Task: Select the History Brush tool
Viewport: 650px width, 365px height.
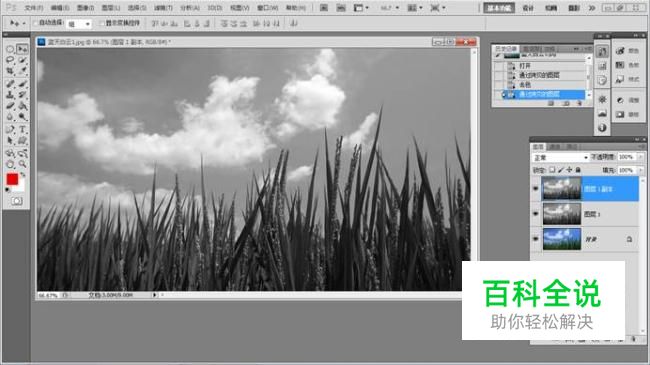Action: point(22,95)
